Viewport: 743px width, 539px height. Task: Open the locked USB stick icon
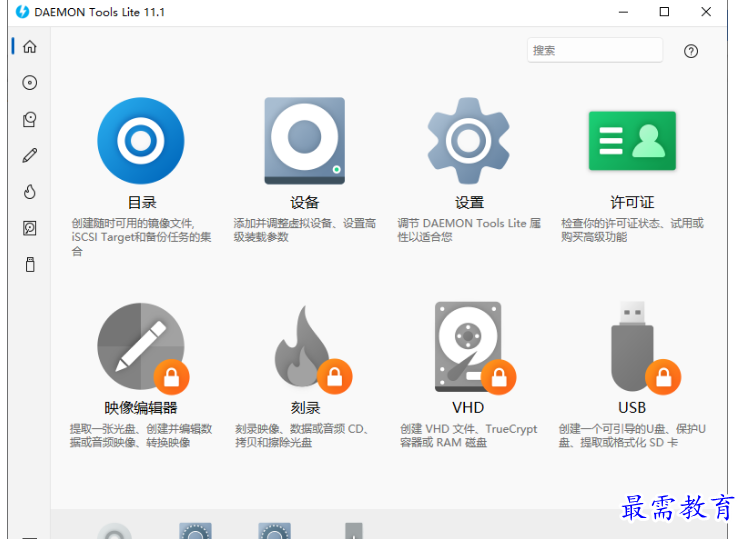click(645, 348)
